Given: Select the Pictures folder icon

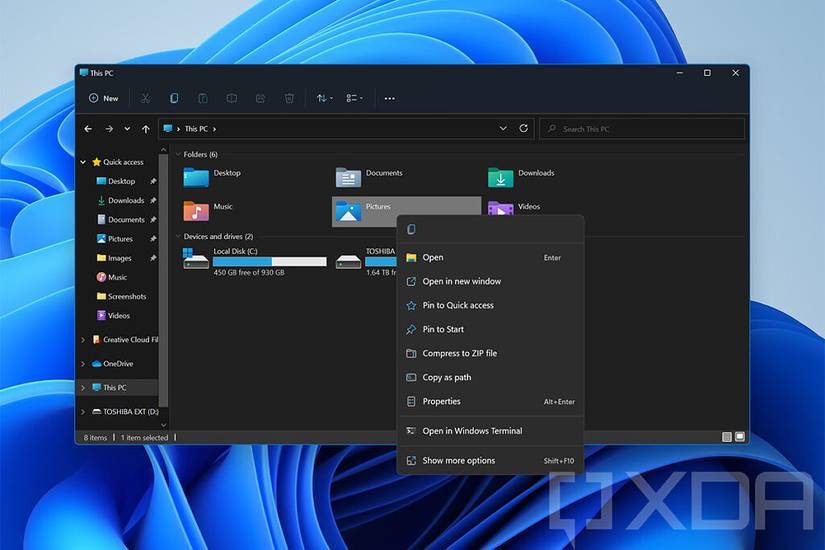Looking at the screenshot, I should (x=348, y=211).
